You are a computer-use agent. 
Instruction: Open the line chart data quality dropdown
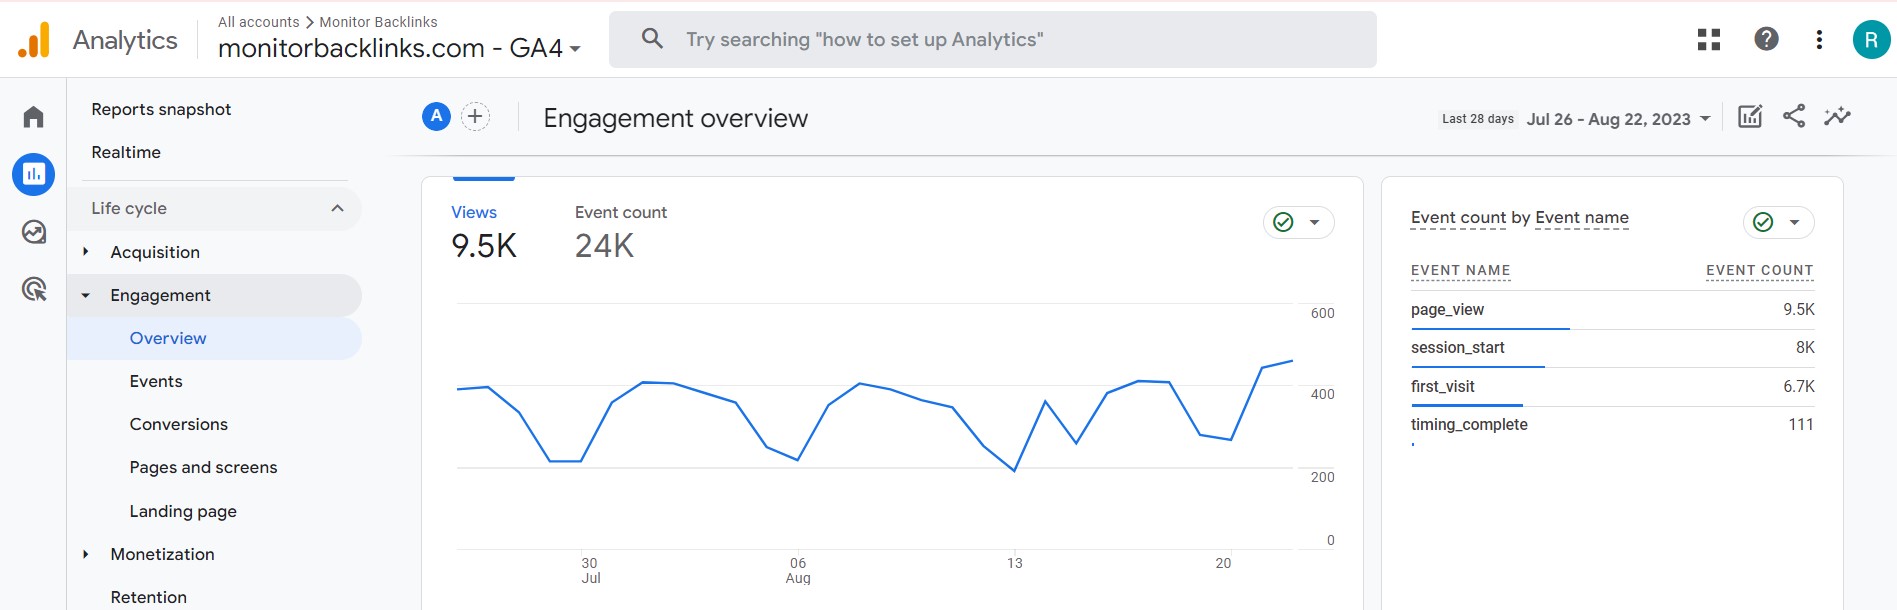pos(1298,222)
